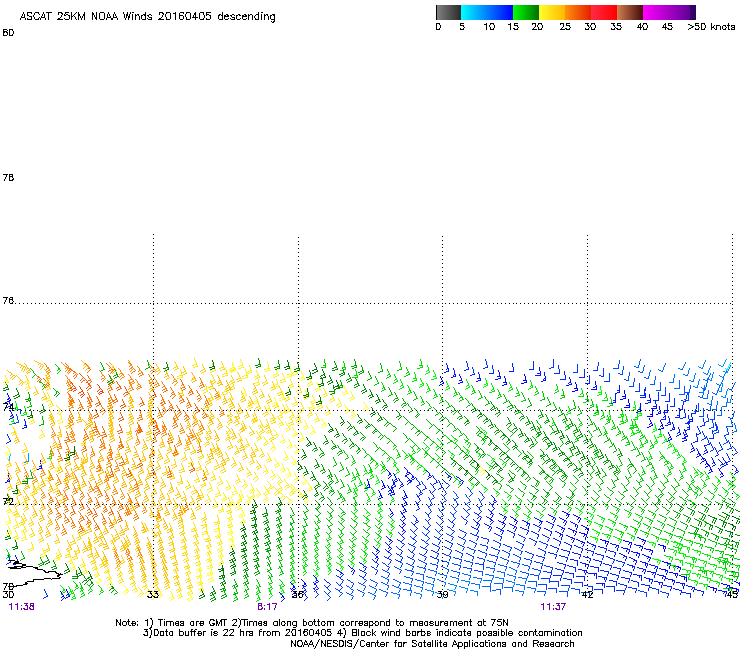Click the legend tick label 40
This screenshot has width=740, height=650.
(642, 27)
